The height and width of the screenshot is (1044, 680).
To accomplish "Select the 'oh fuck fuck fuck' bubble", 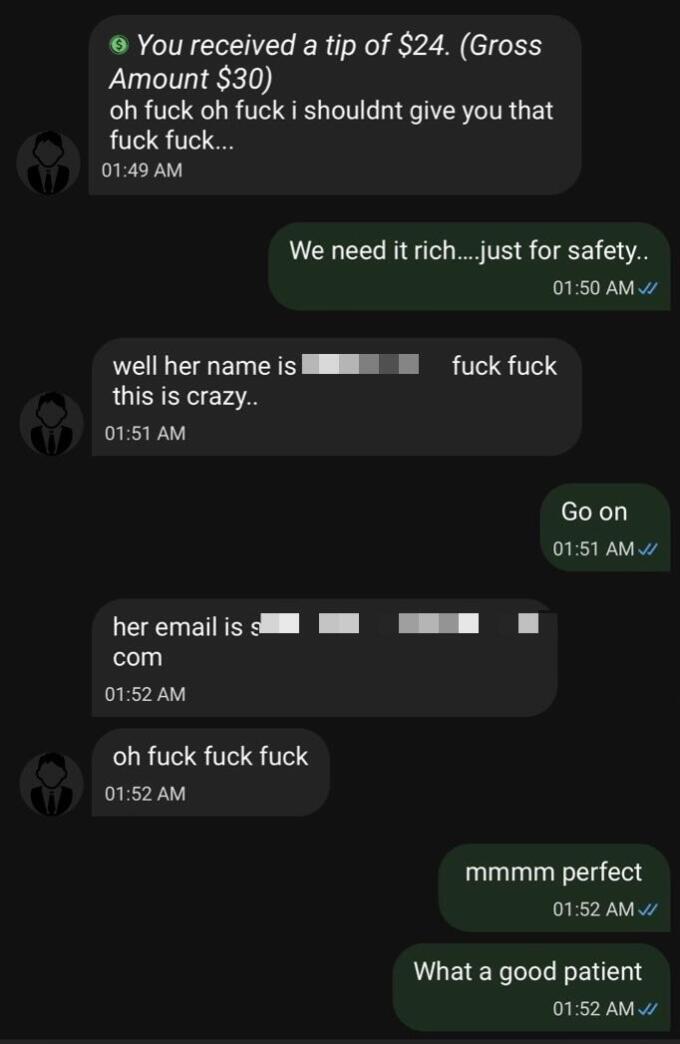I will tap(210, 772).
